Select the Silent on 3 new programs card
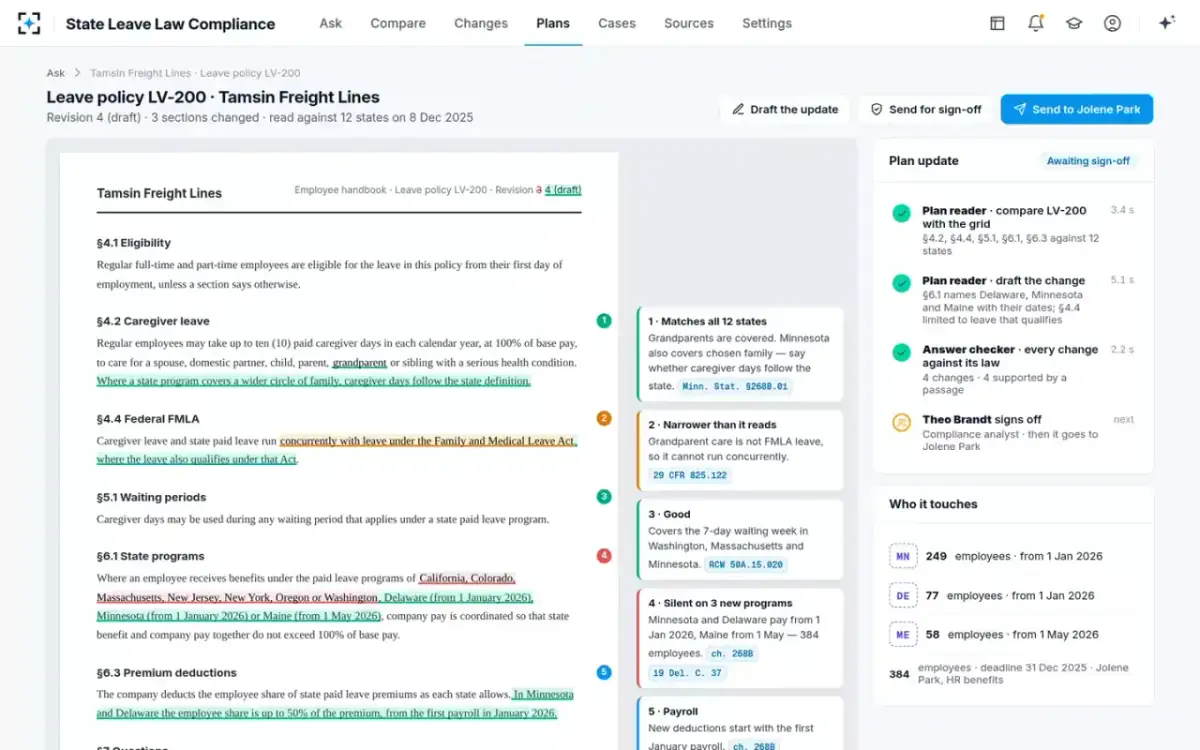The height and width of the screenshot is (750, 1200). [x=740, y=638]
